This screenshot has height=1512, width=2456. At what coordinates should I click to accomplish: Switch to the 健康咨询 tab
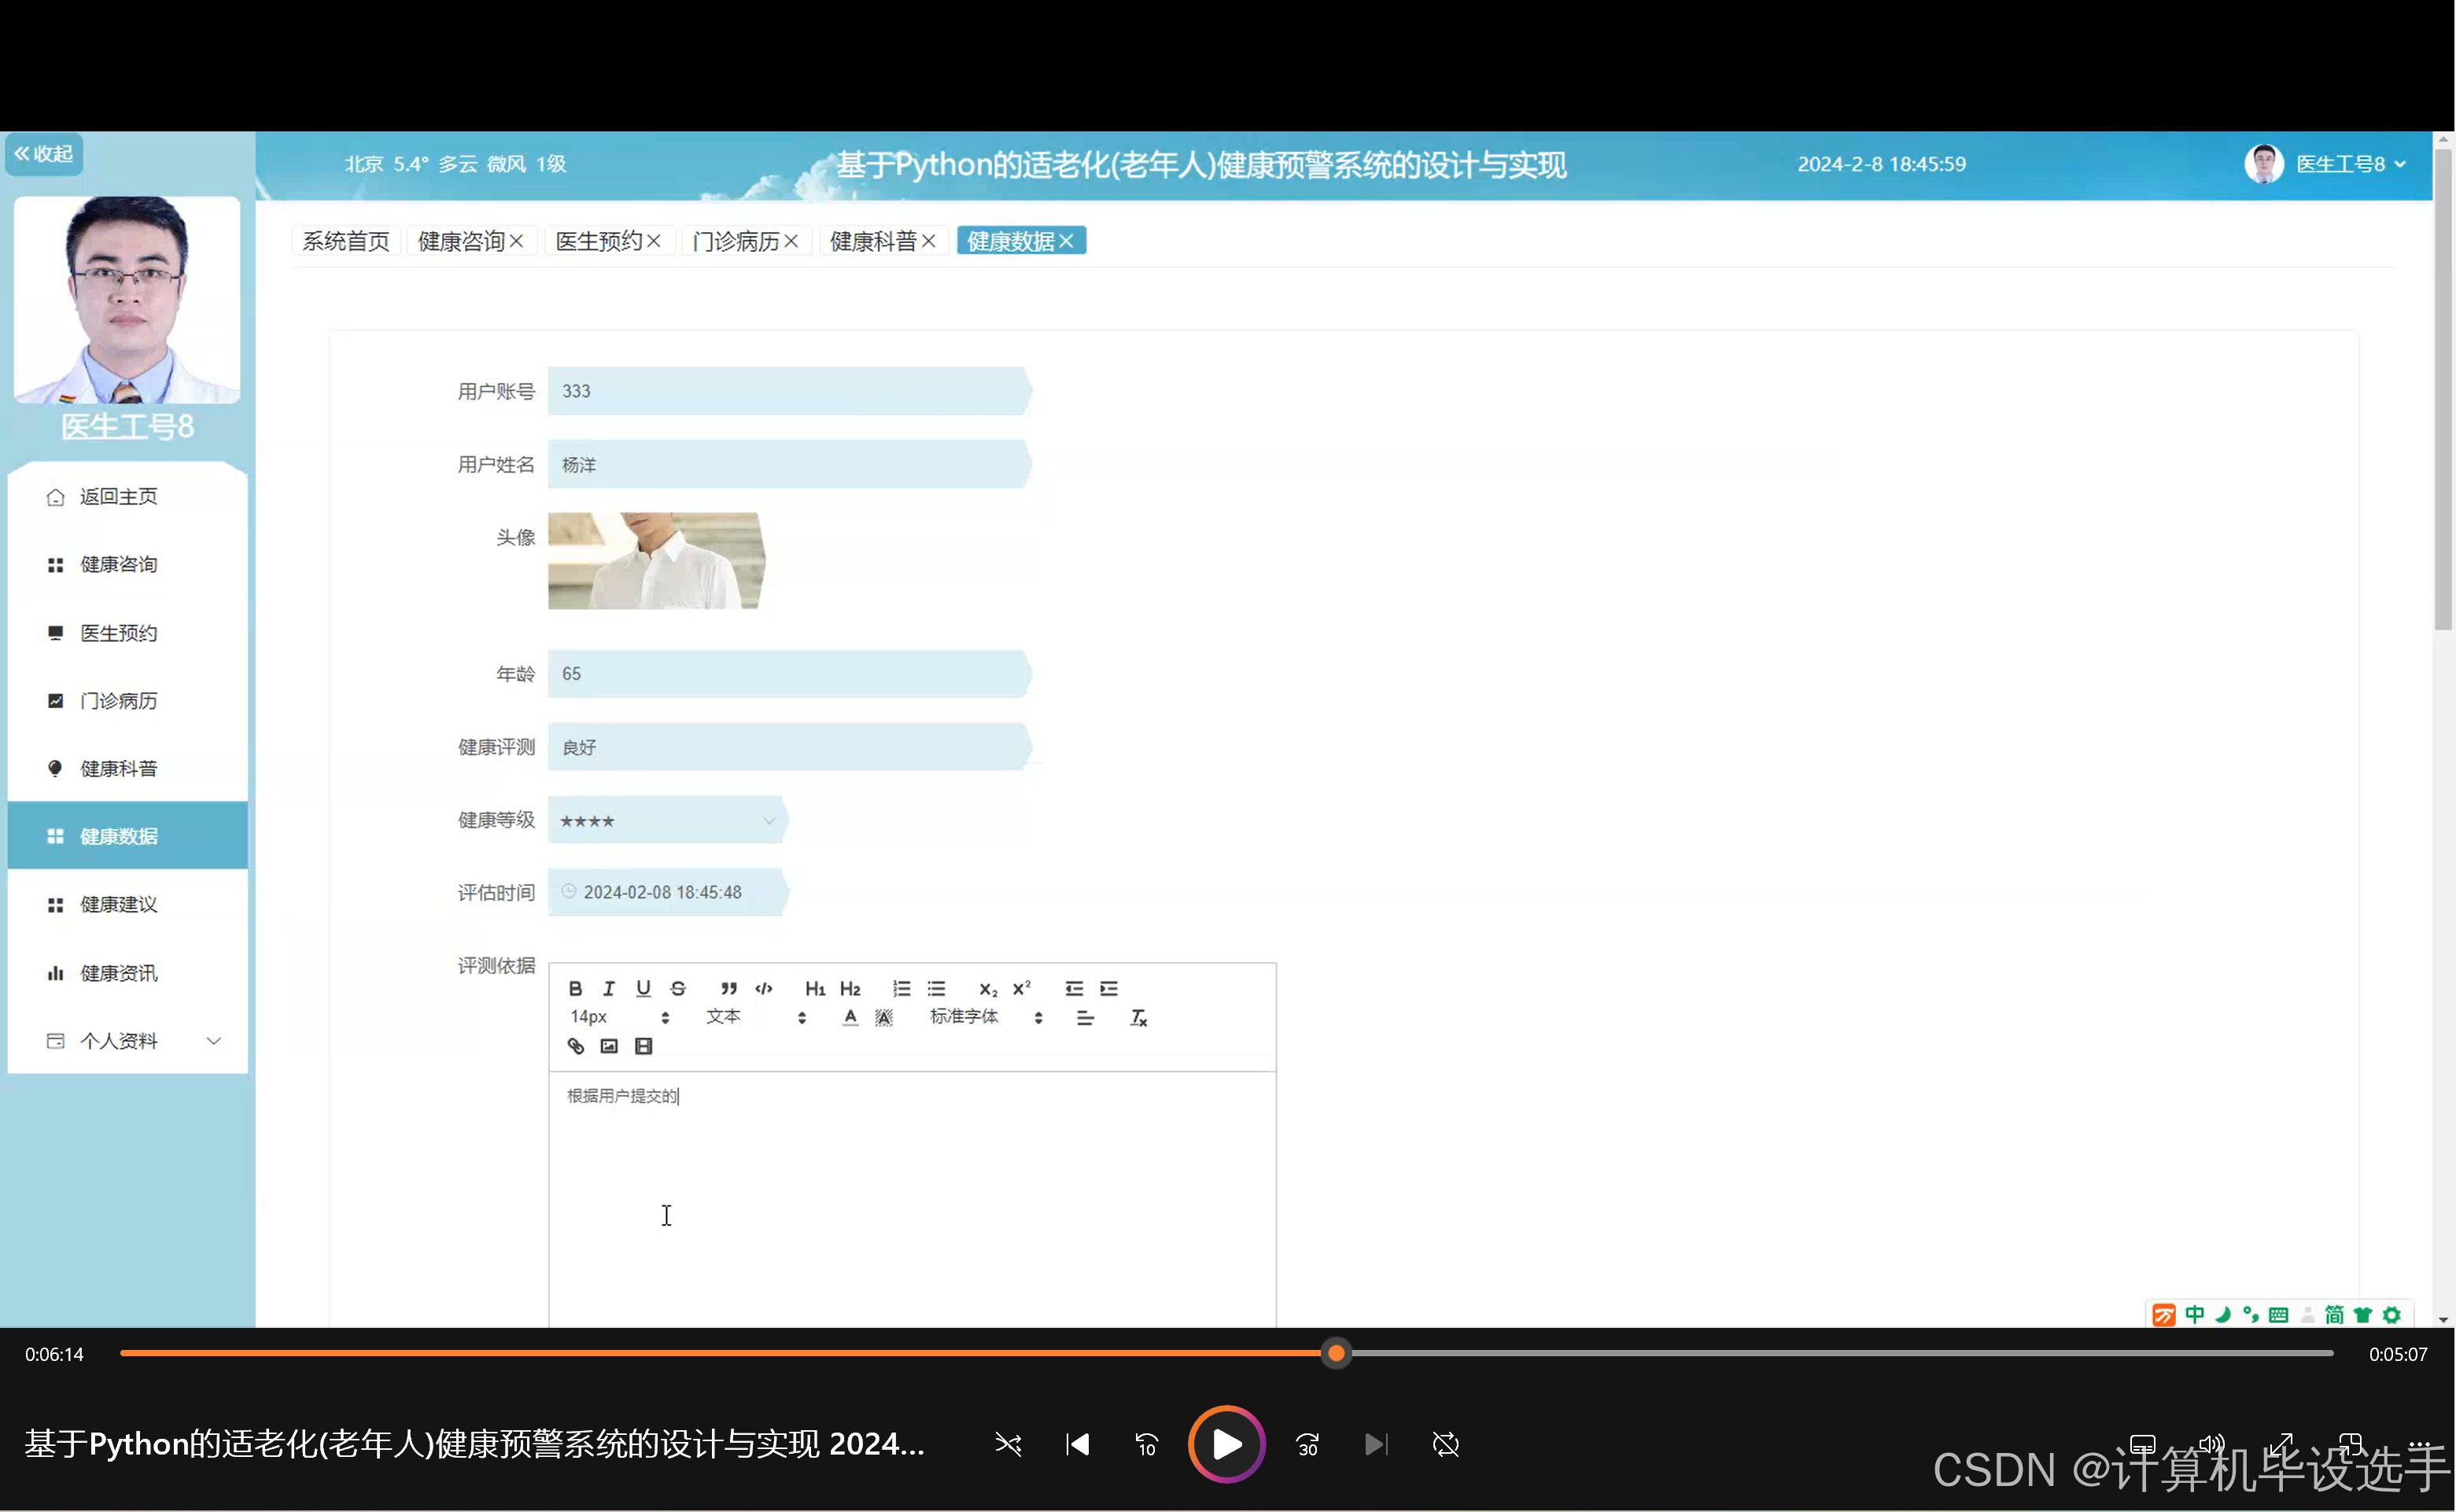(x=461, y=241)
